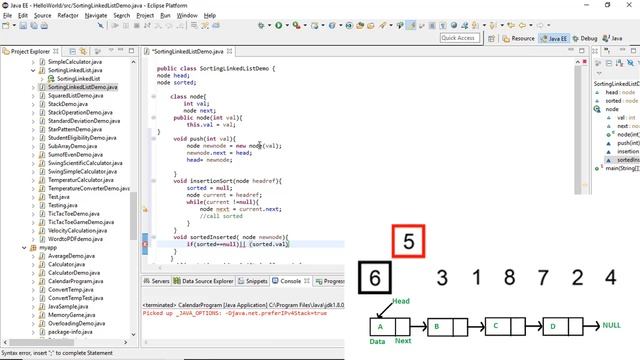Open the Window menu
The height and width of the screenshot is (360, 640).
pos(187,16)
